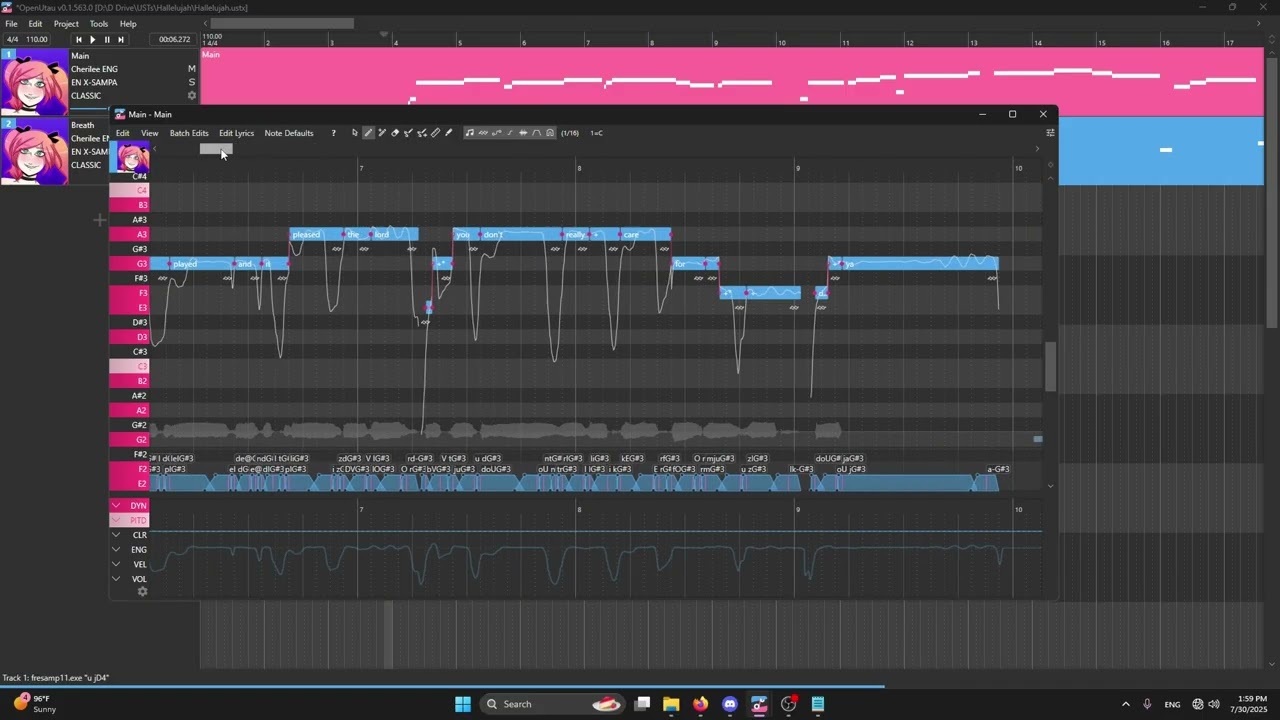This screenshot has width=1280, height=720.
Task: Toggle final pitch display icon
Action: tap(510, 133)
